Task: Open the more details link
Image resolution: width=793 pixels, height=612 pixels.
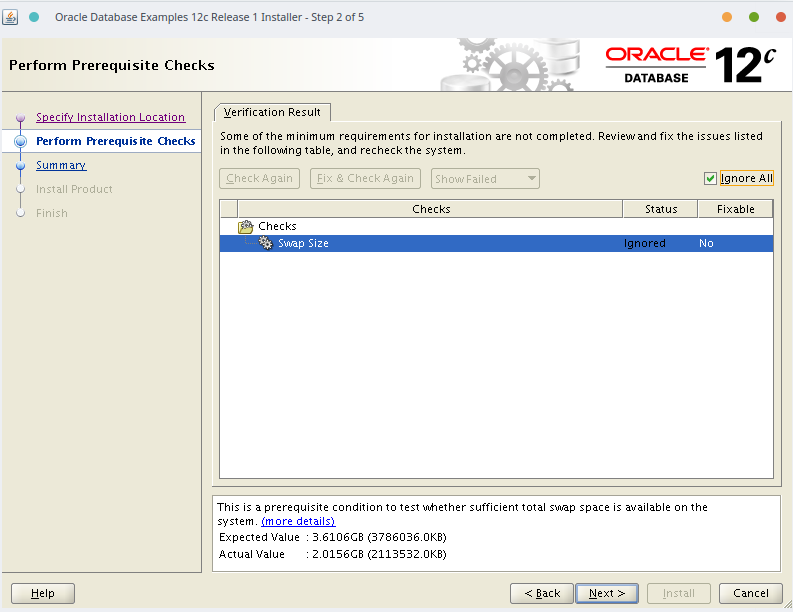Action: (298, 521)
